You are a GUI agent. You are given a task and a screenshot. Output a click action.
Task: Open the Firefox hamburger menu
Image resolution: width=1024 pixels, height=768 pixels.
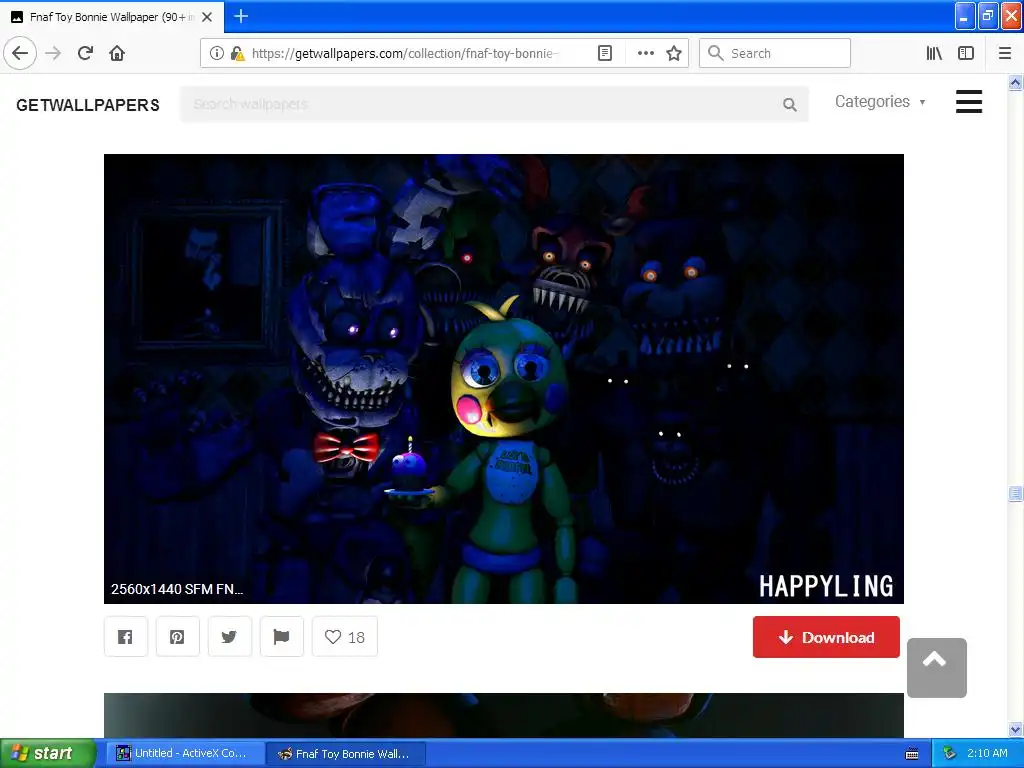click(x=1004, y=53)
